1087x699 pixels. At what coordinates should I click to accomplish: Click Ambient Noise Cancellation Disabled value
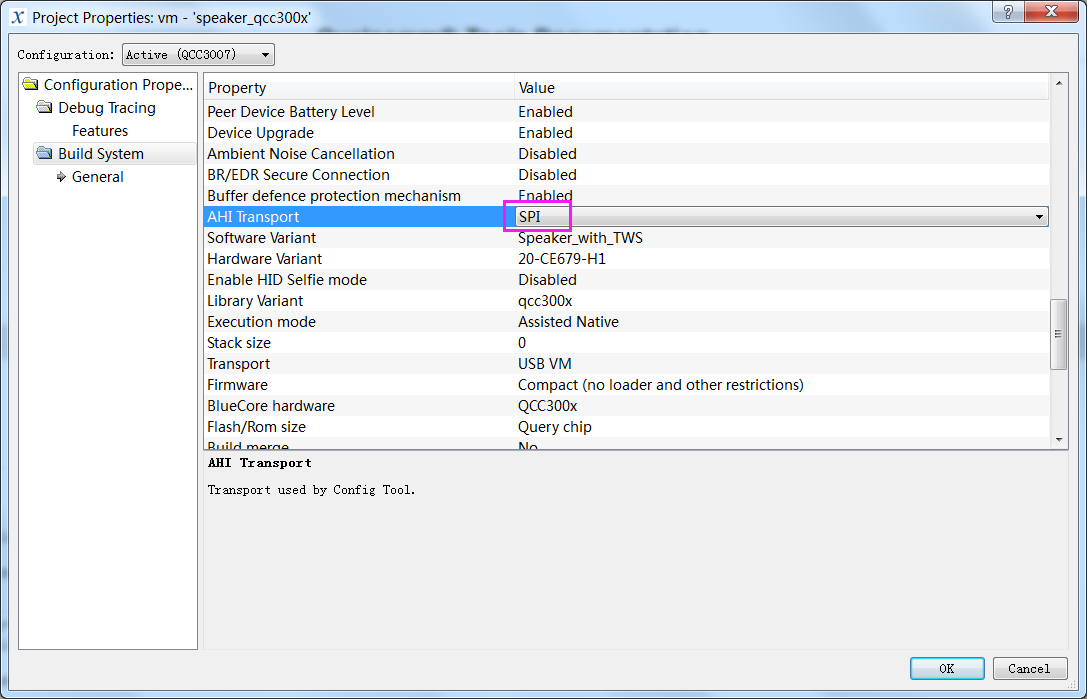tap(547, 153)
